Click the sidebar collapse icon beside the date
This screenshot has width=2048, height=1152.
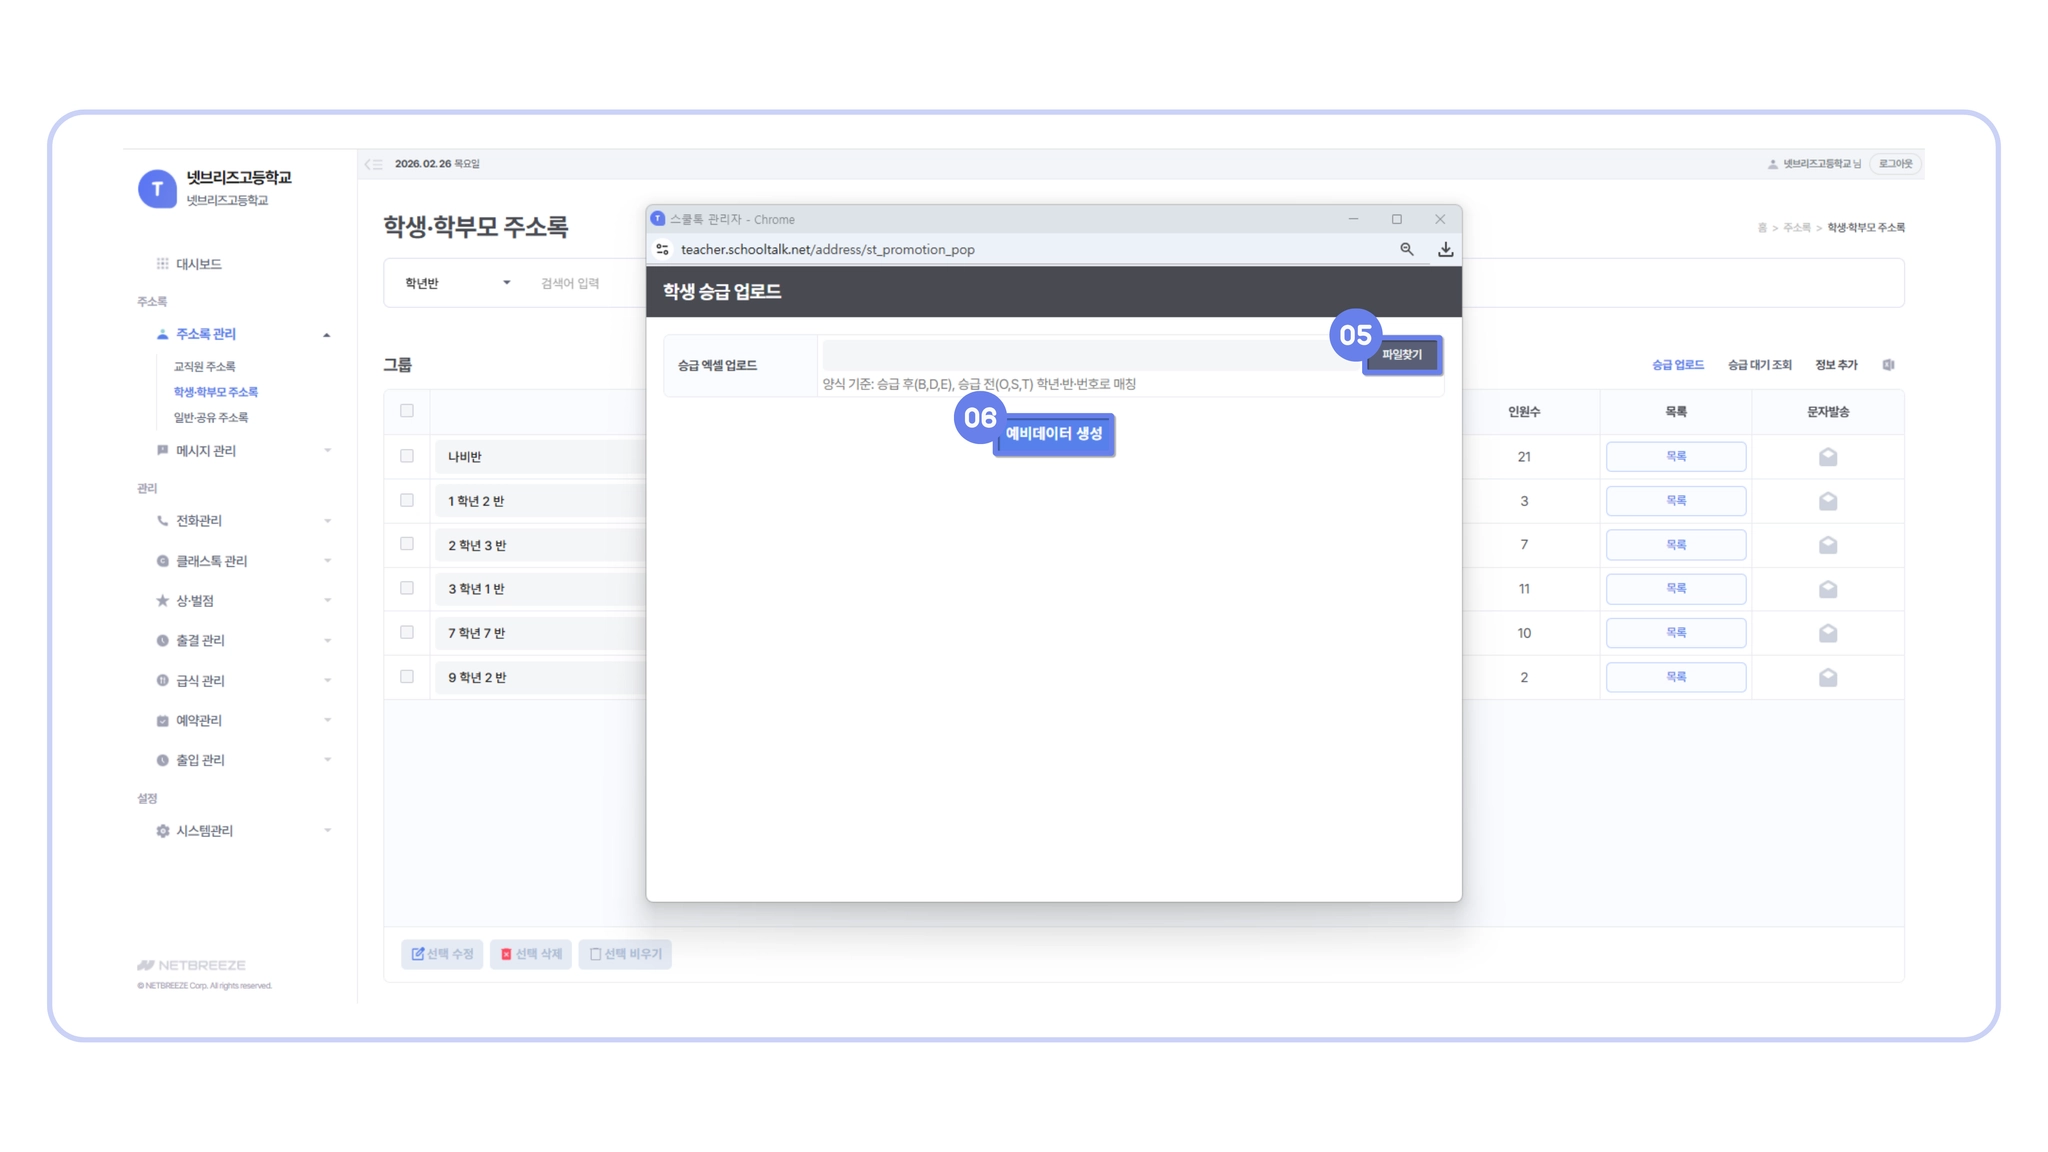[x=373, y=164]
